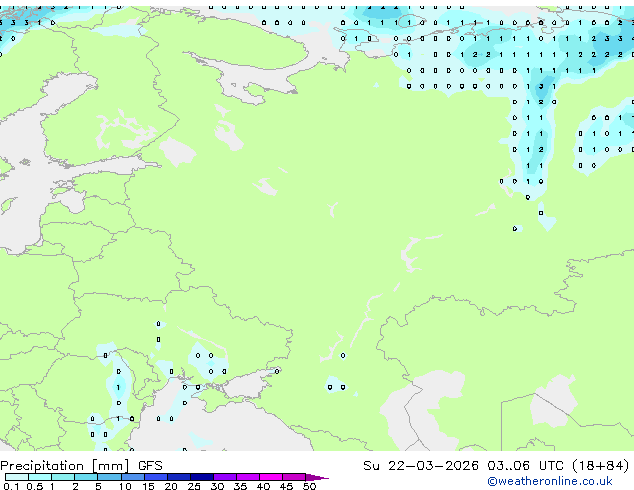This screenshot has height=490, width=634.
Task: Click the weatheronline.co.uk copyright link
Action: click(549, 481)
